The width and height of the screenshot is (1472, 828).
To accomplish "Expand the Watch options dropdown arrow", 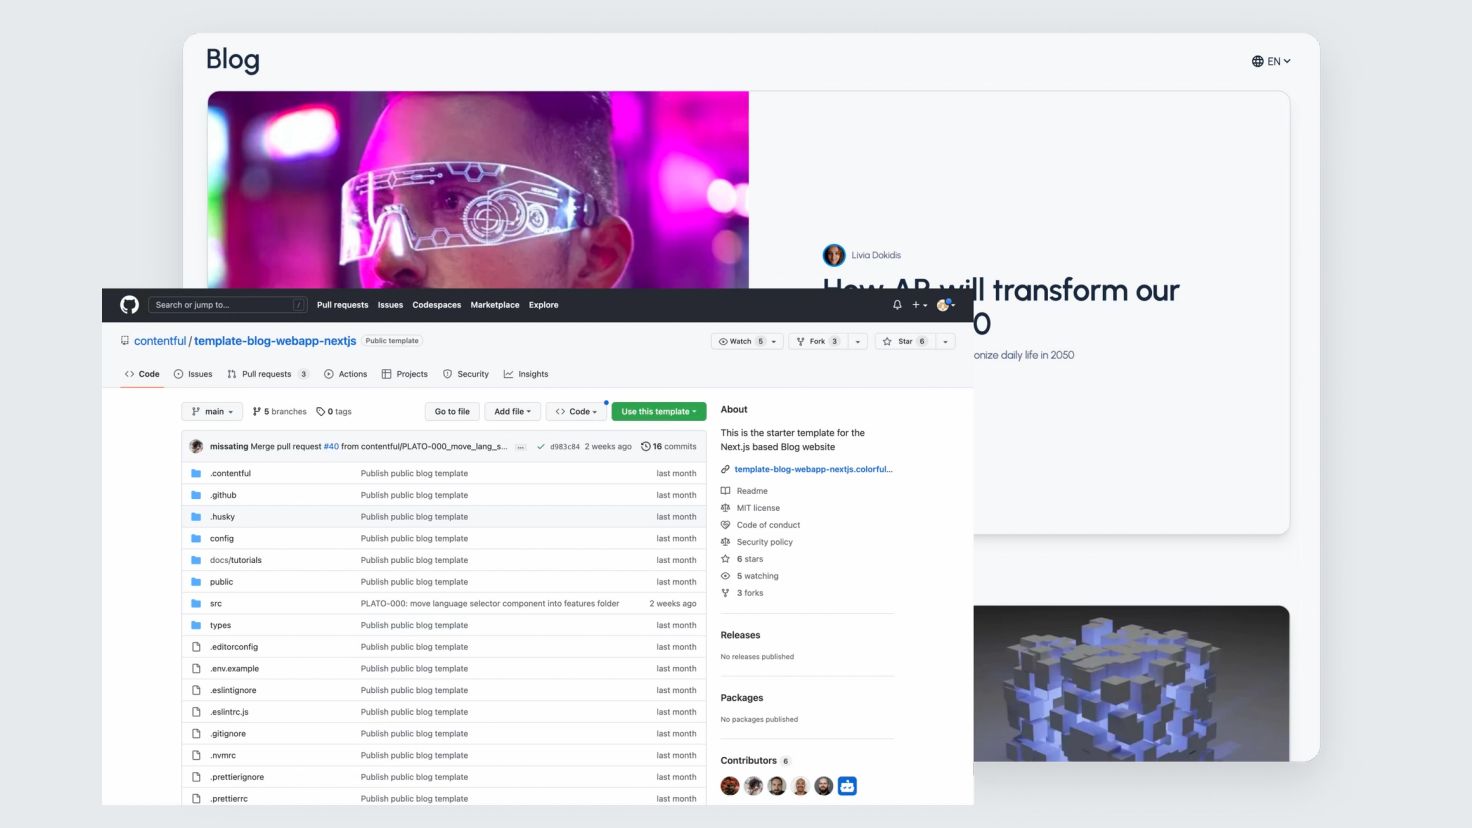I will pos(774,341).
